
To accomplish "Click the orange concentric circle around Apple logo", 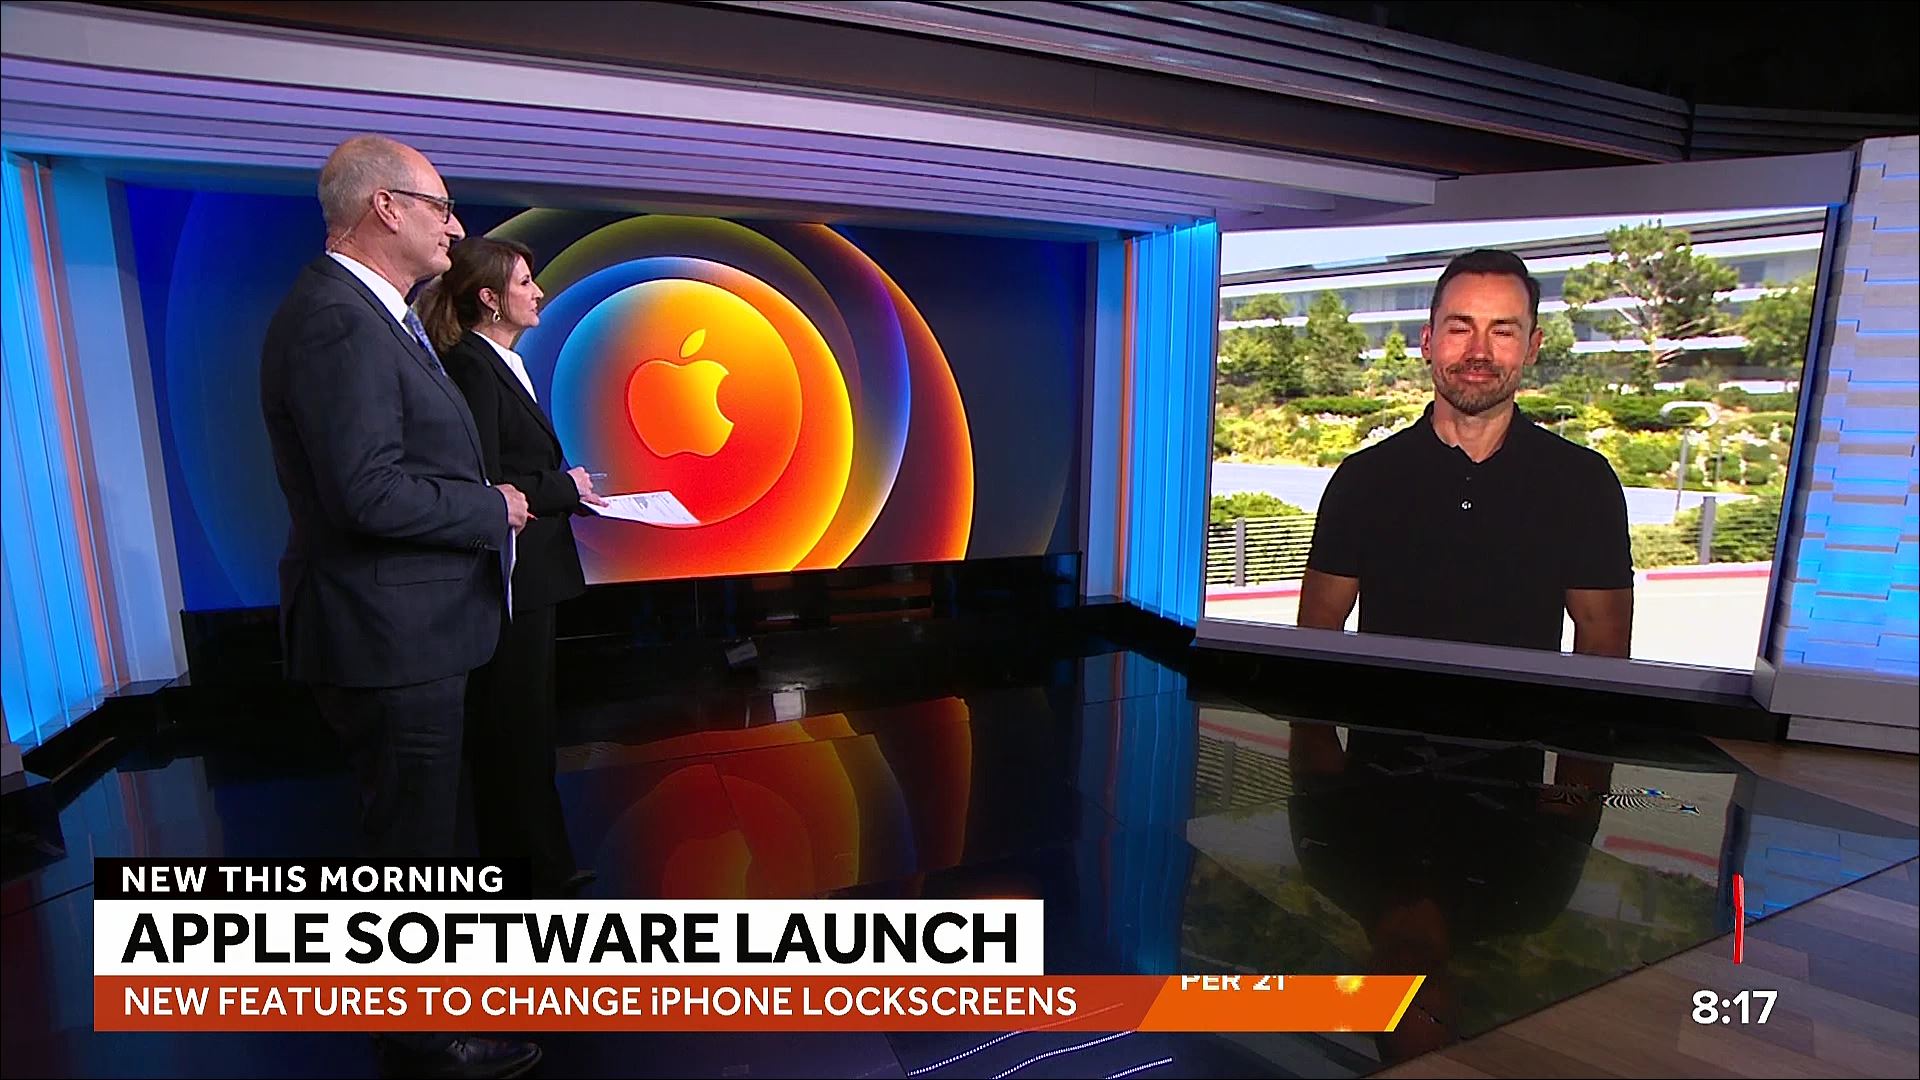I will coord(690,398).
